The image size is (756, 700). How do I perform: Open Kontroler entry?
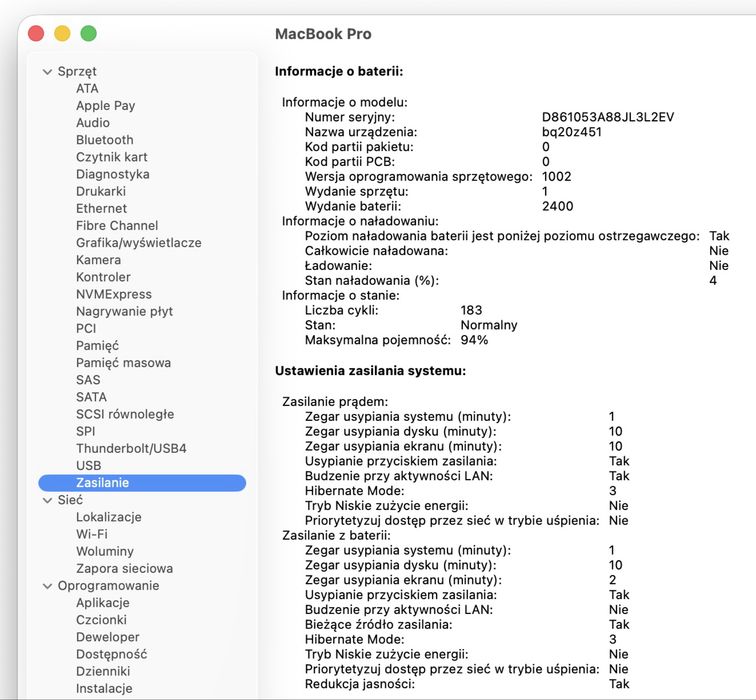[x=103, y=277]
